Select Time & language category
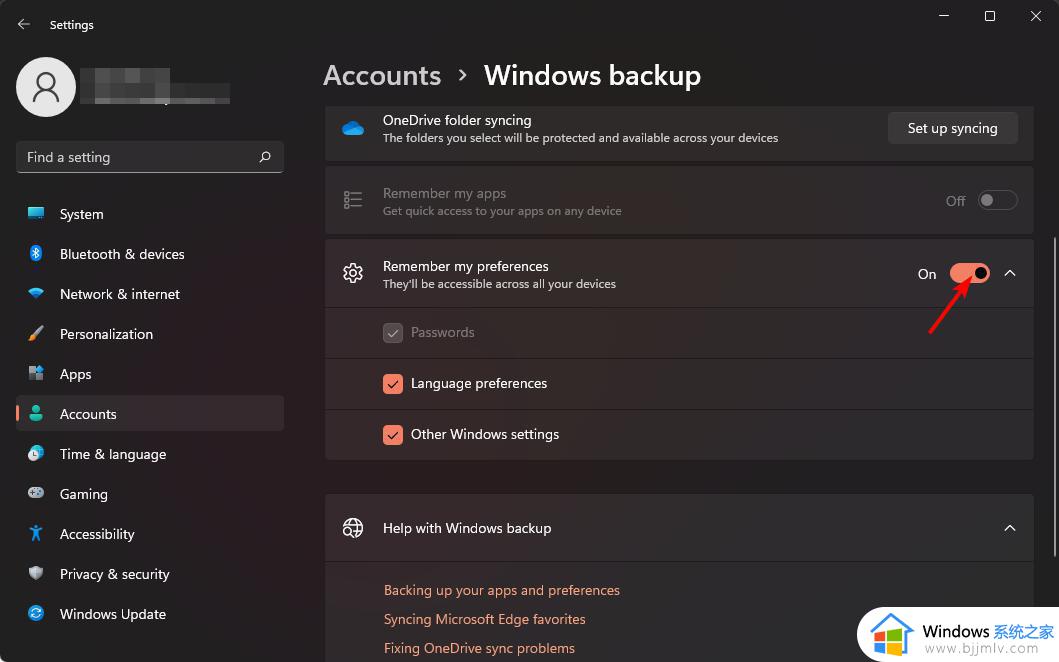 click(x=150, y=453)
